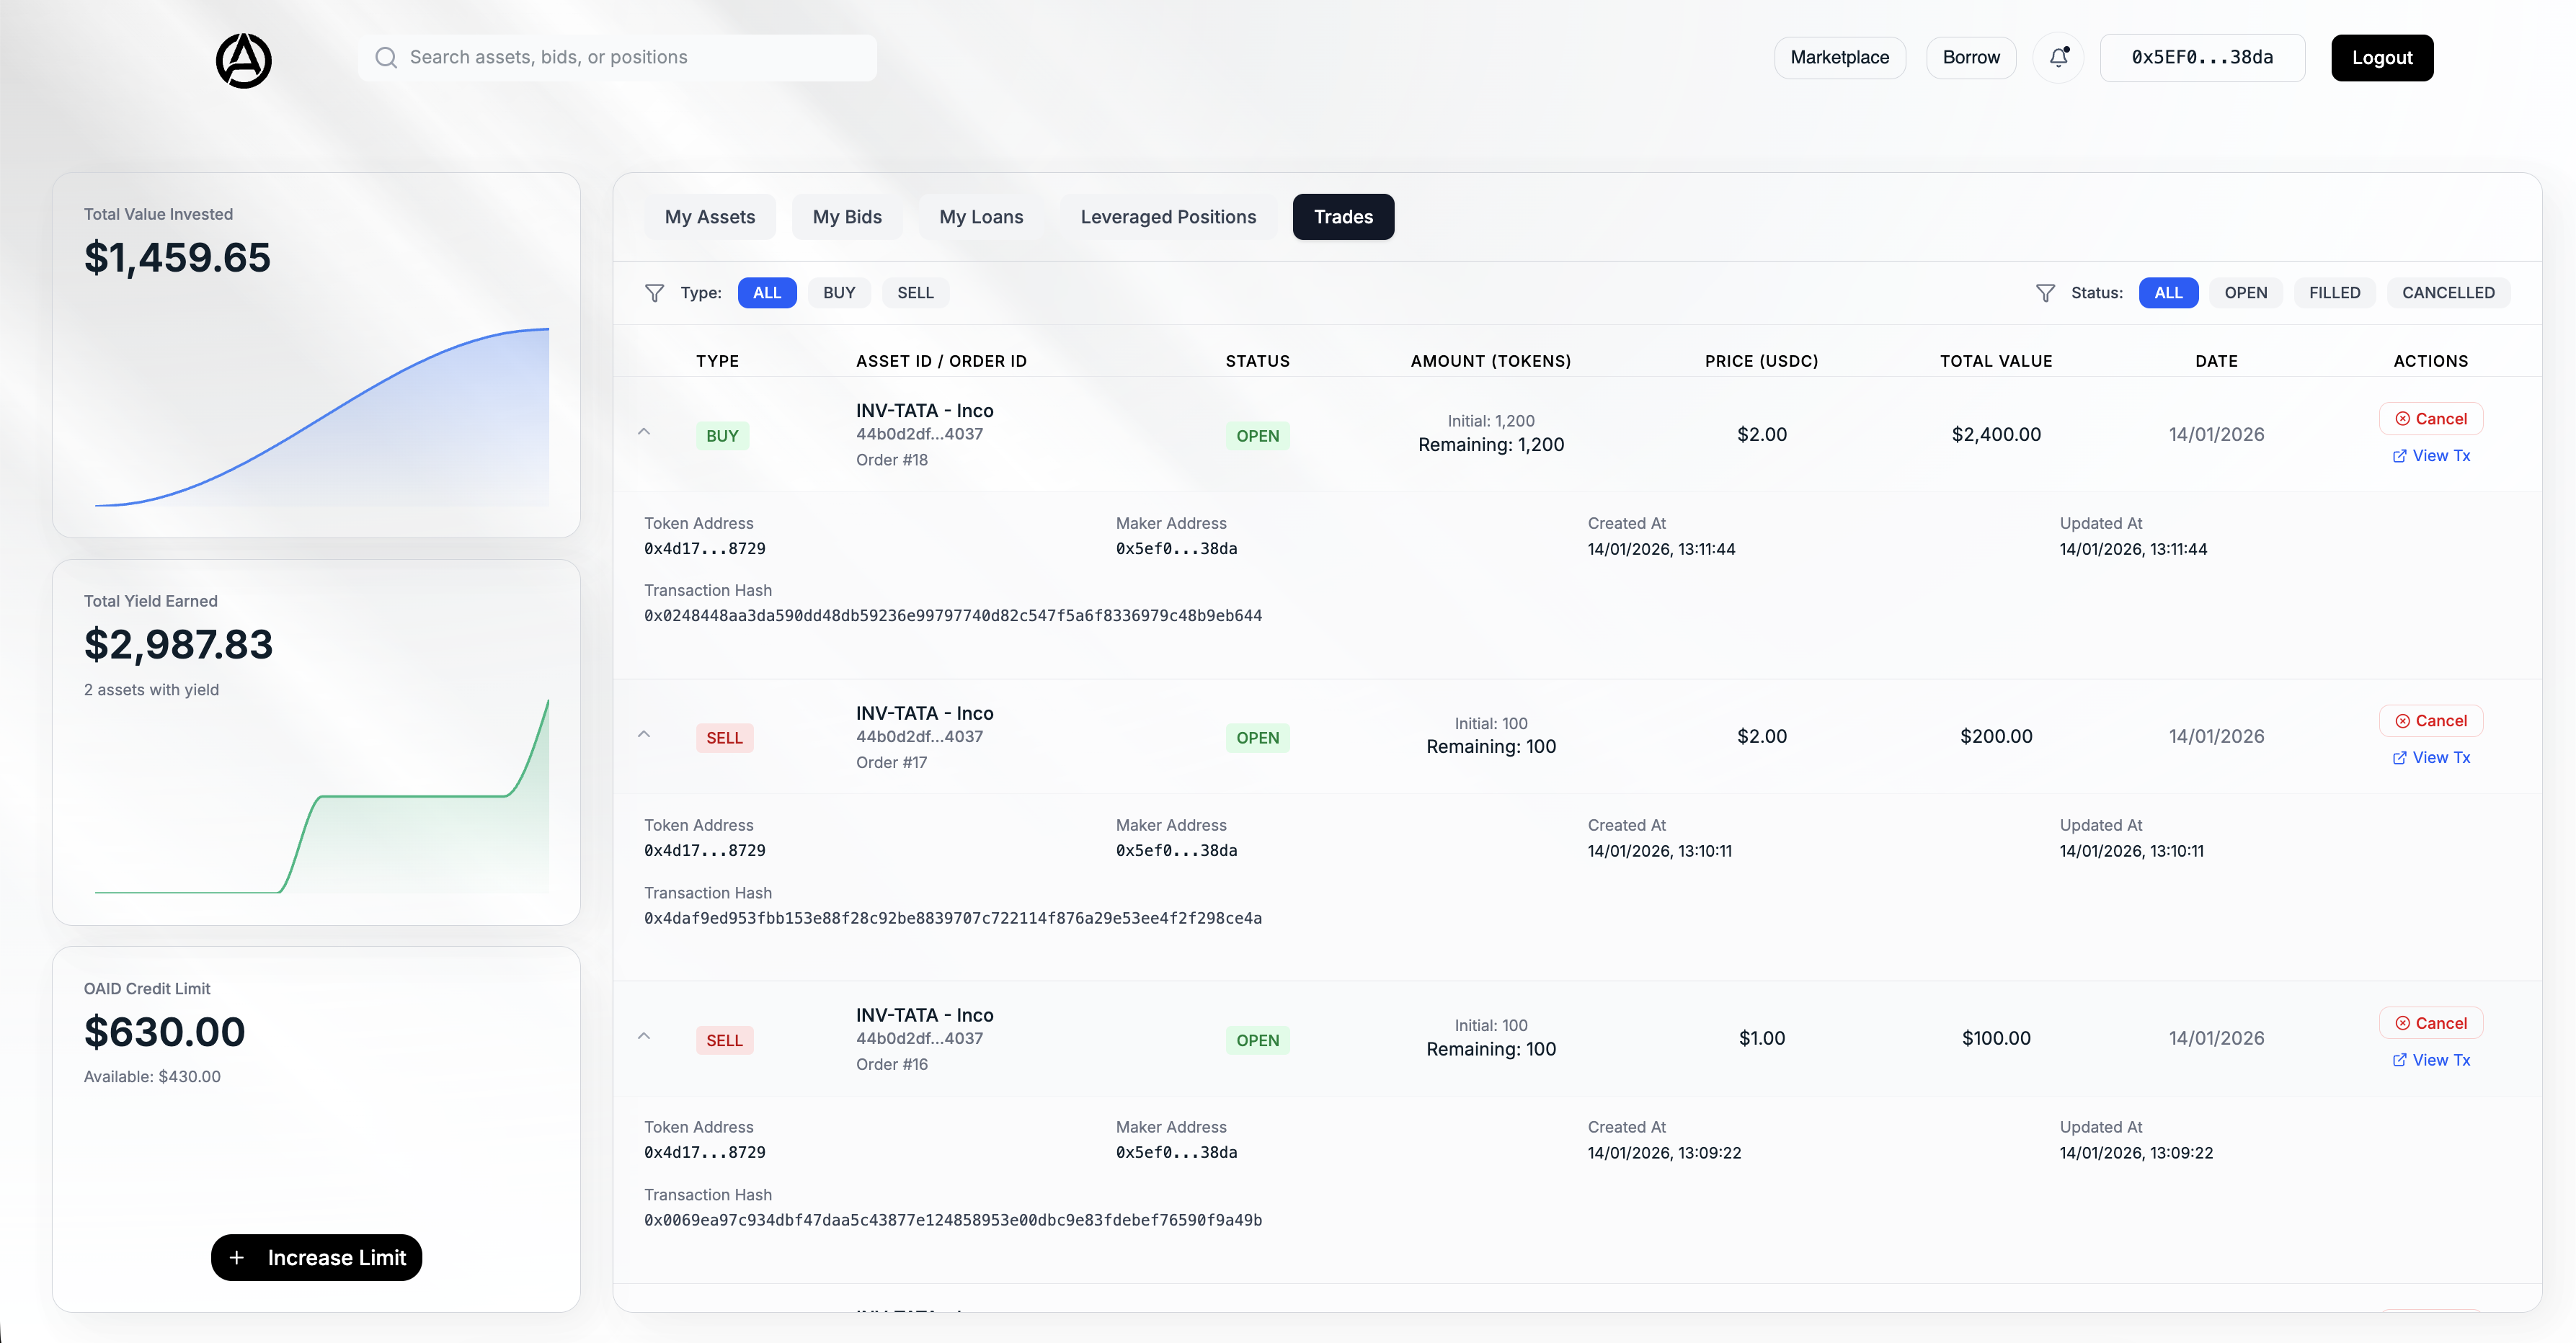Filter trades by FILLED status
The width and height of the screenshot is (2576, 1343).
click(x=2334, y=293)
